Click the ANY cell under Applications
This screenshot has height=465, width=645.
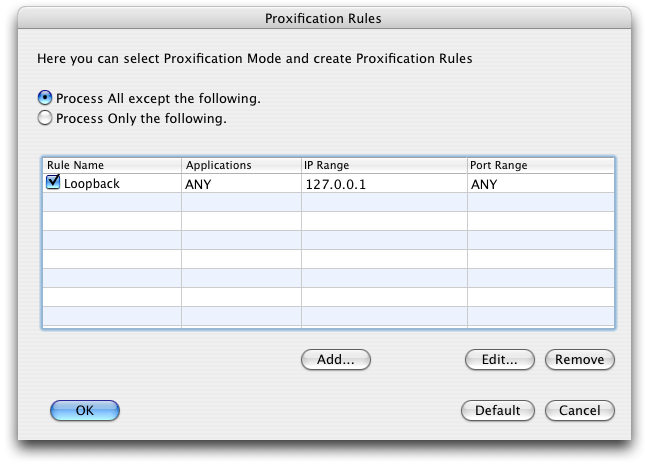198,184
